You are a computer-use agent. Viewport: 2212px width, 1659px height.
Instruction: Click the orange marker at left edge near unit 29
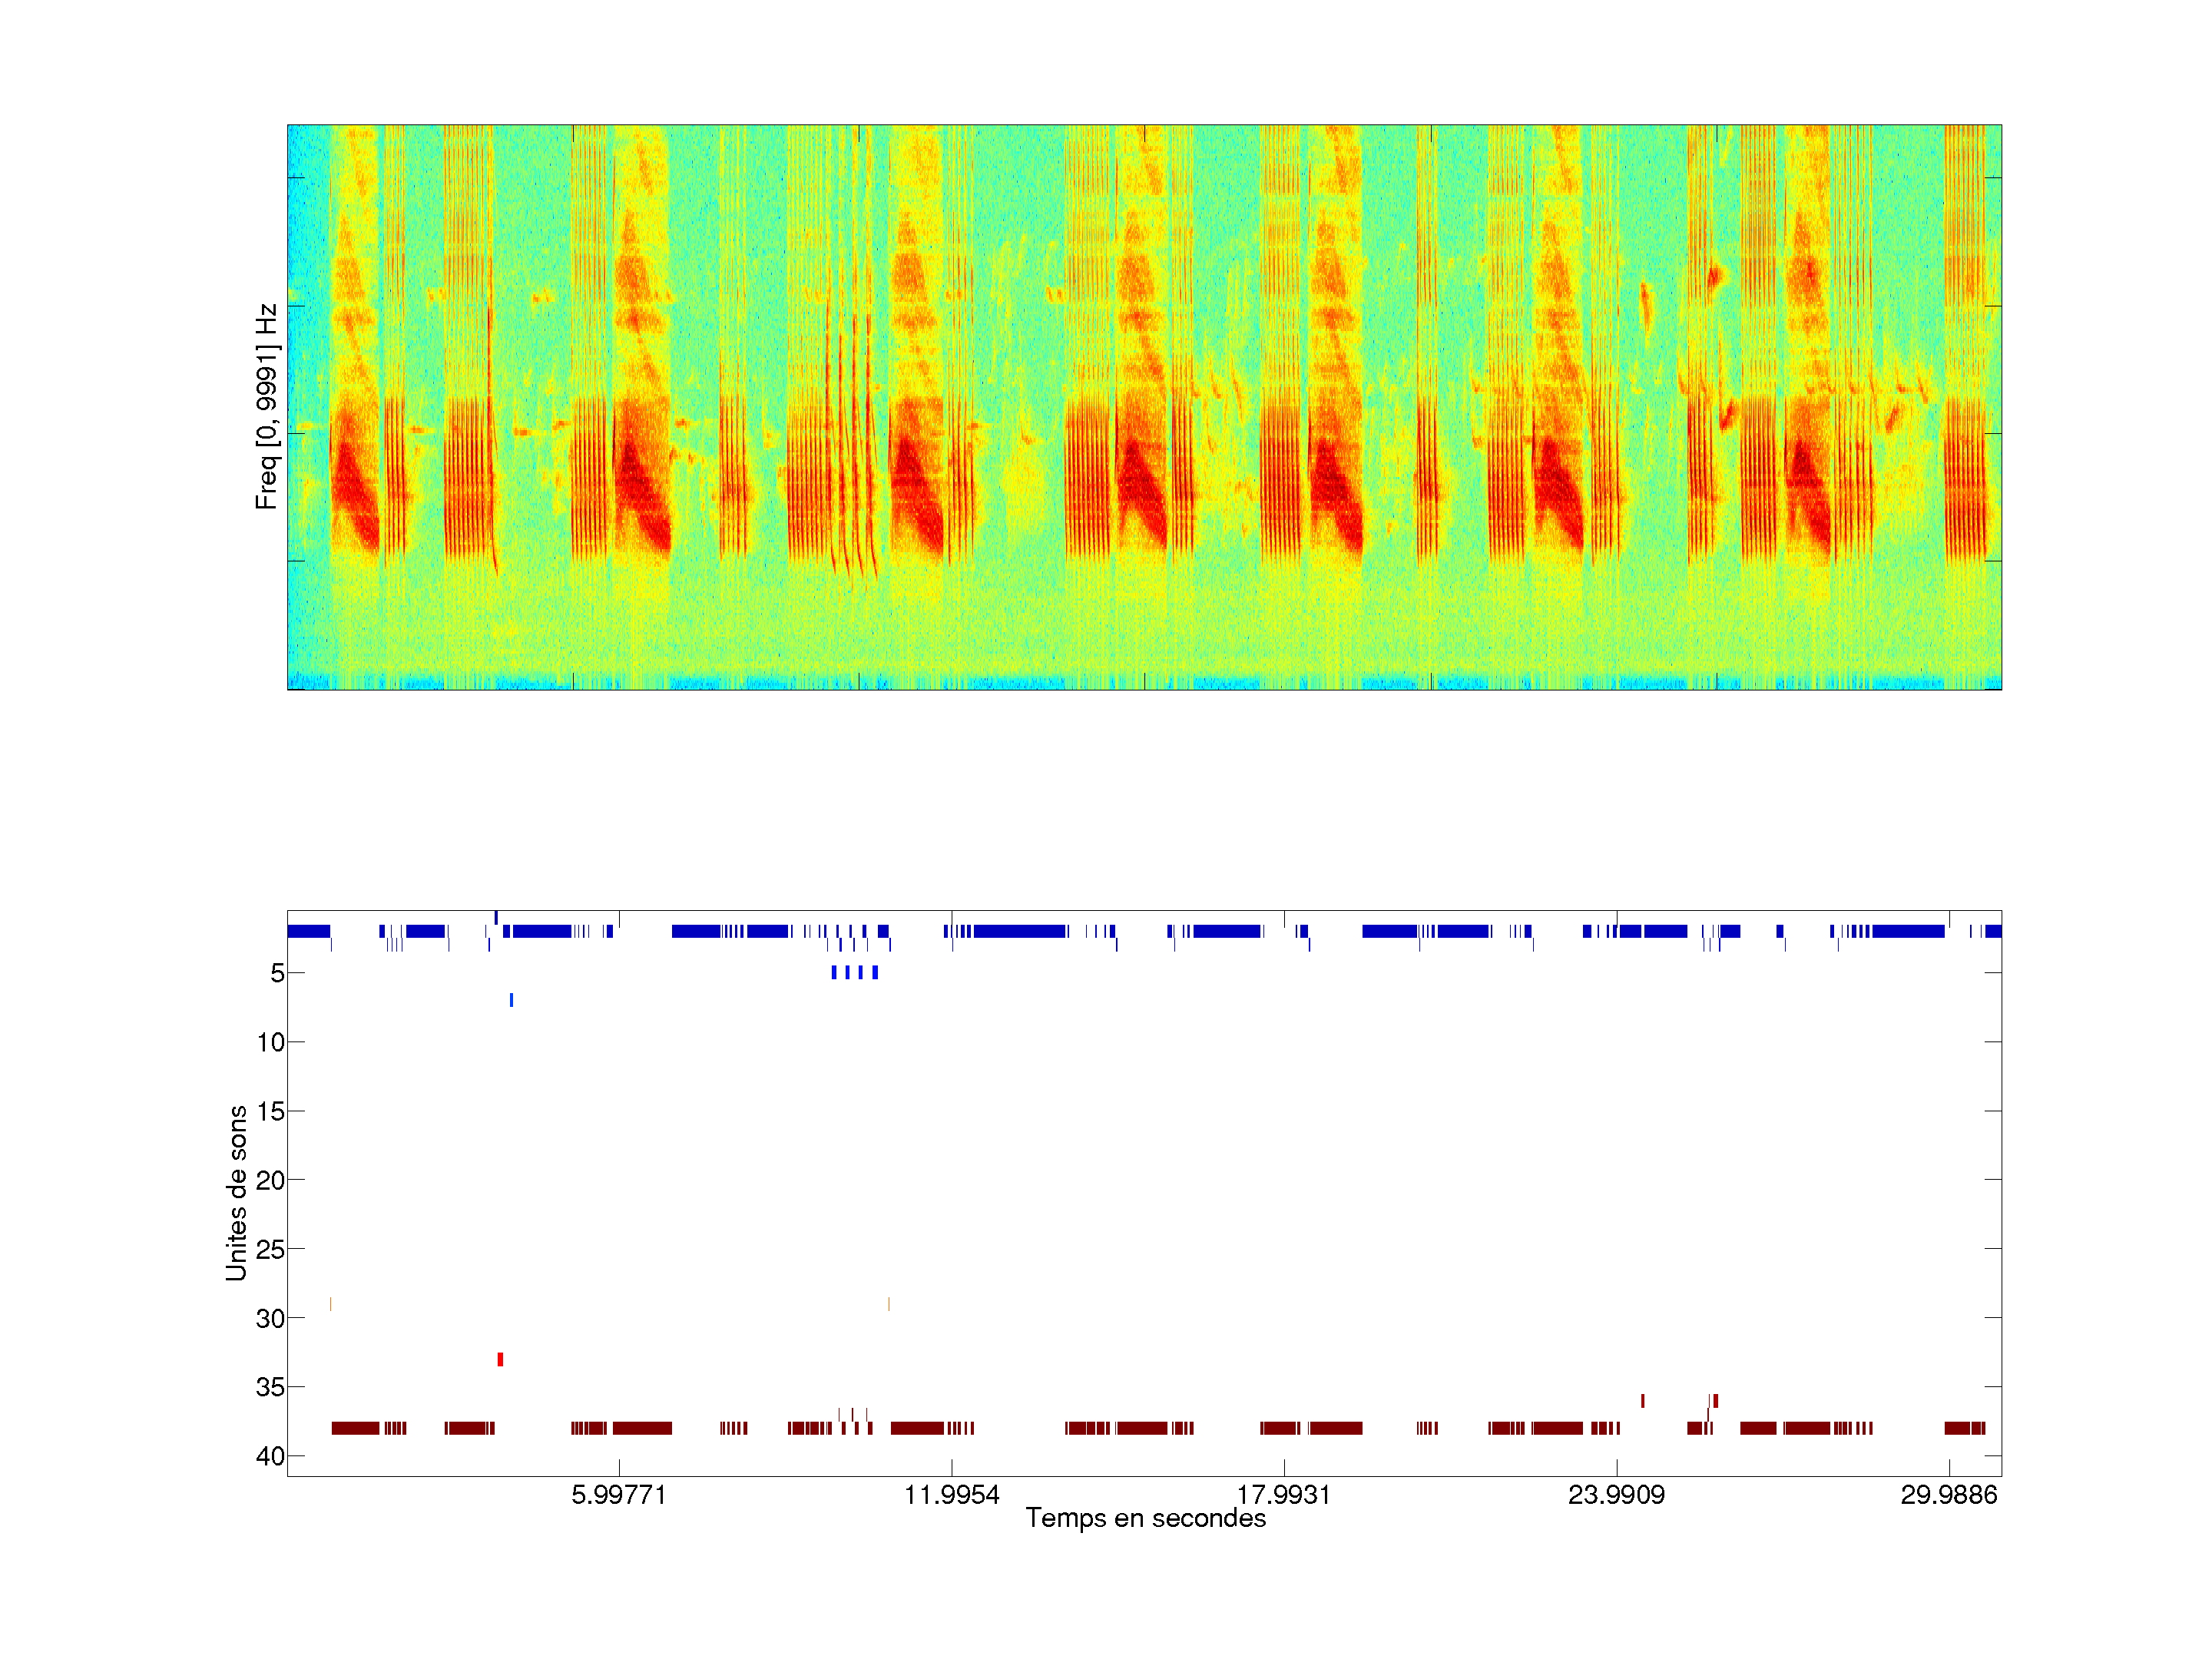(331, 1304)
